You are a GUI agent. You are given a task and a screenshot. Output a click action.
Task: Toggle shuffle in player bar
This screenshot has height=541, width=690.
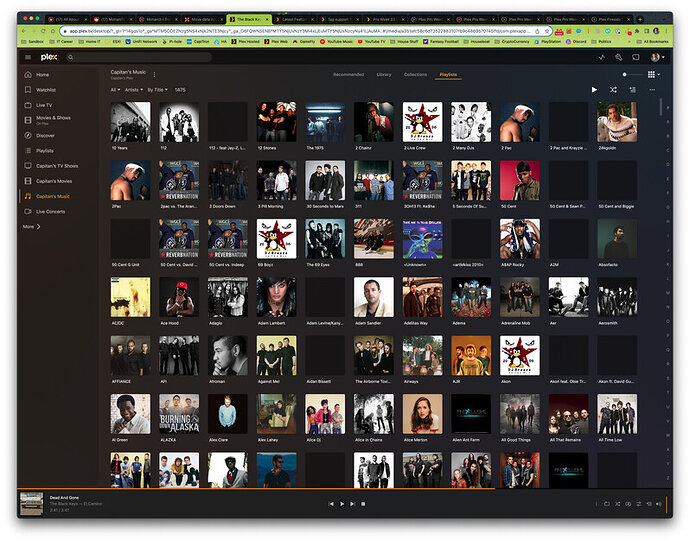point(617,504)
